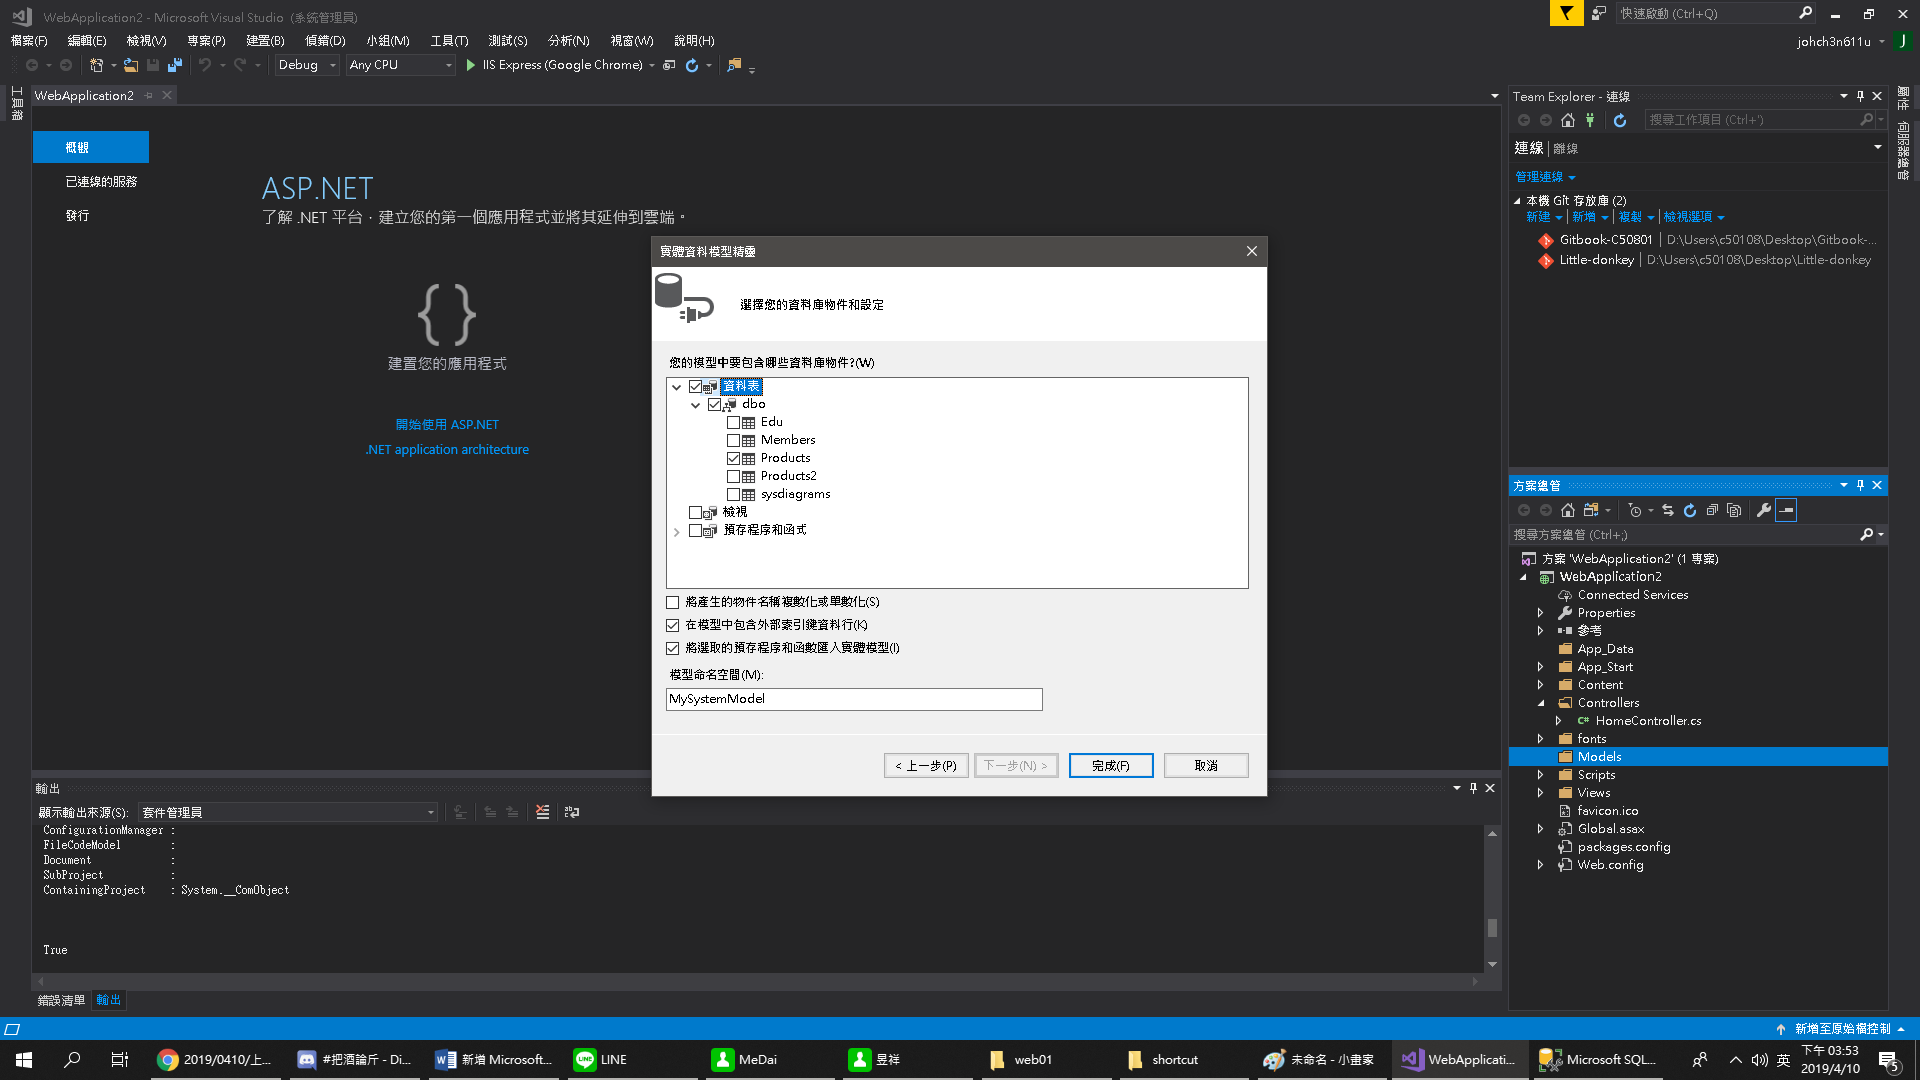Viewport: 1920px width, 1080px height.
Task: Open the 編輯(E) menu
Action: pyautogui.click(x=87, y=41)
